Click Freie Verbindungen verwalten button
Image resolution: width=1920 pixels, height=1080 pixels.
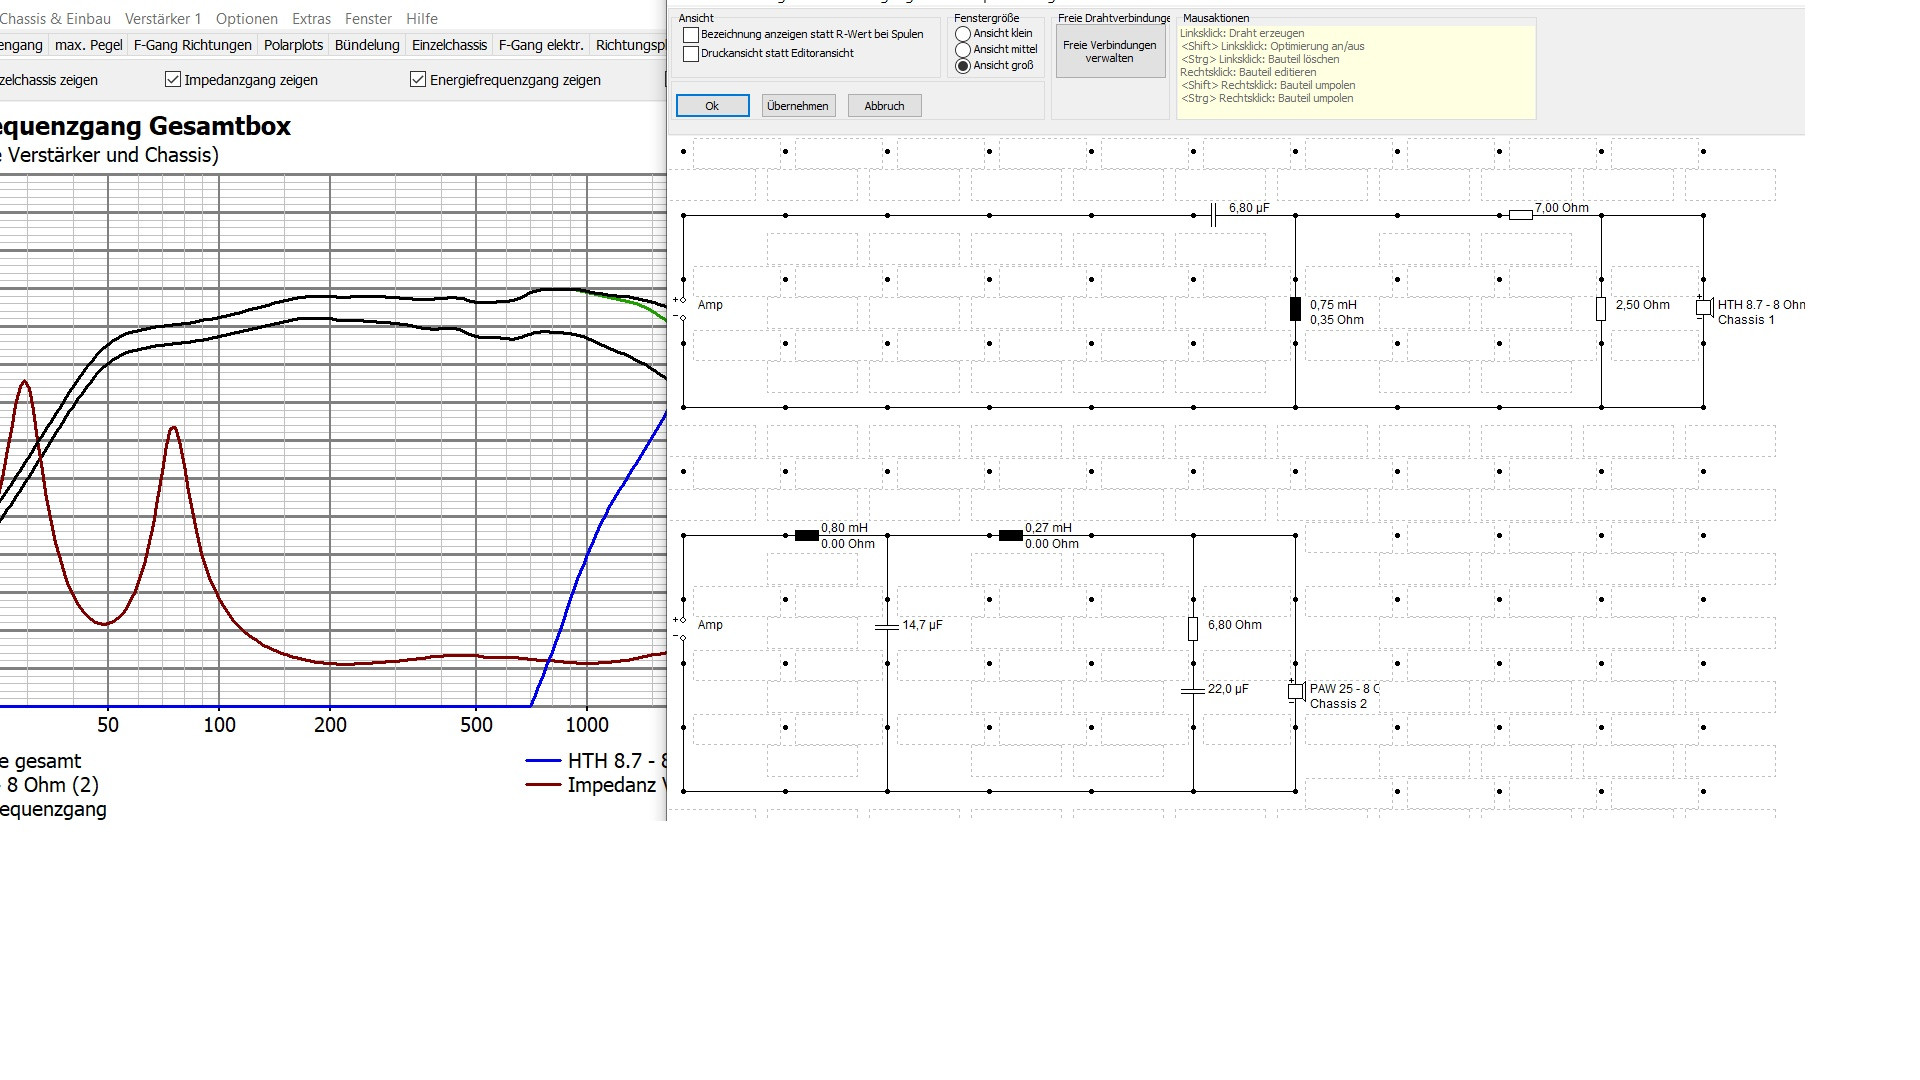pyautogui.click(x=1109, y=52)
